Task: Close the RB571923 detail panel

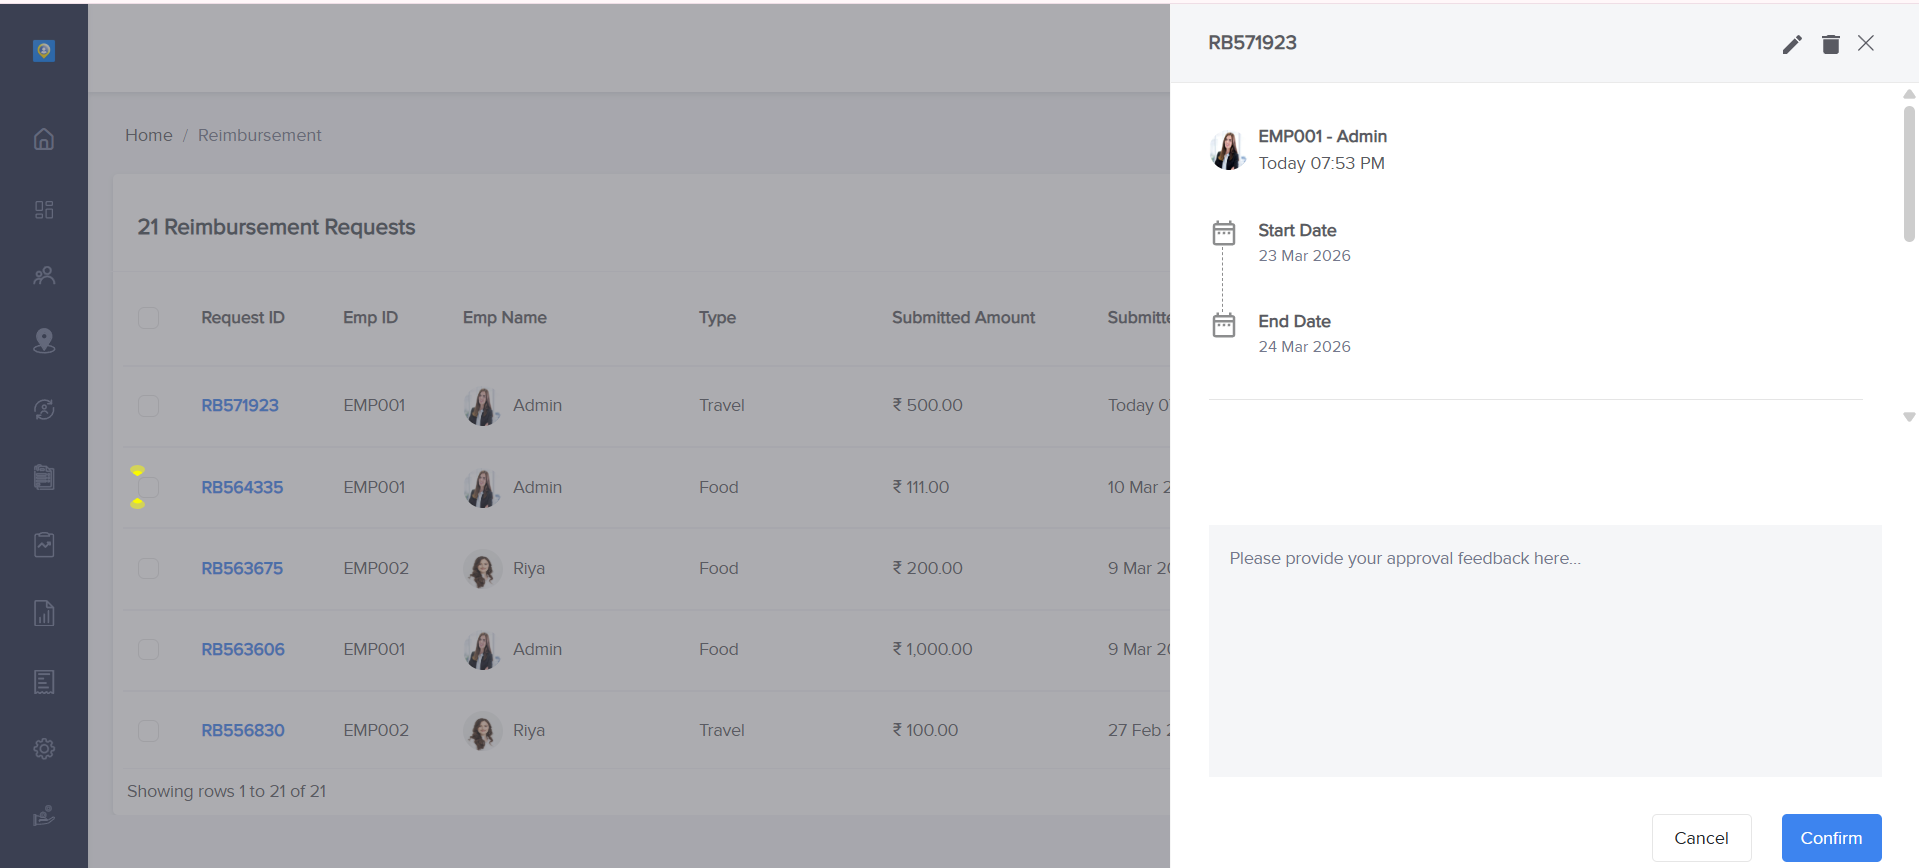Action: point(1866,43)
